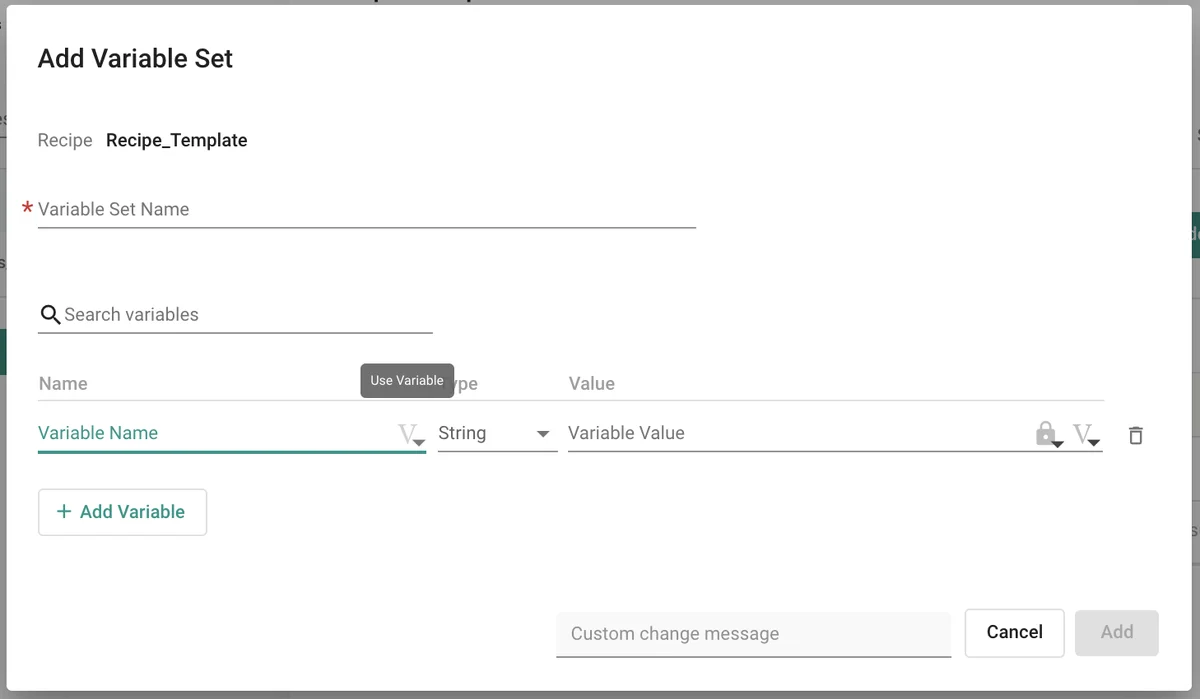Screen dimensions: 1200x699
Task: Click the lock icon in the Value field
Action: tap(1046, 434)
